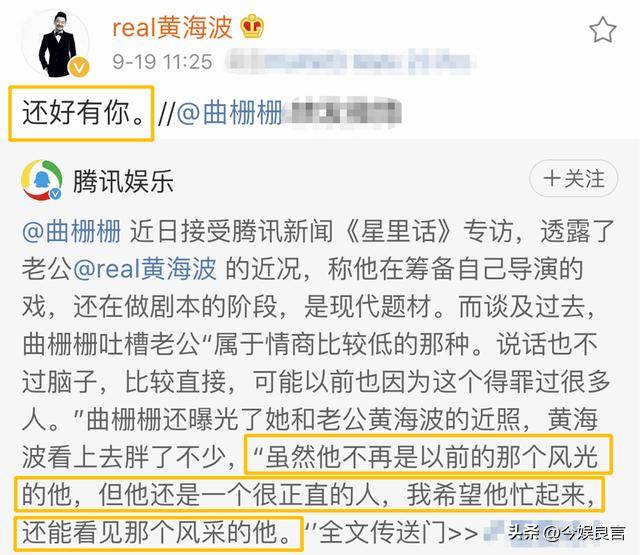Viewport: 640px width, 555px height.
Task: Open @real黄海波 mention in quoted post body
Action: 144,269
